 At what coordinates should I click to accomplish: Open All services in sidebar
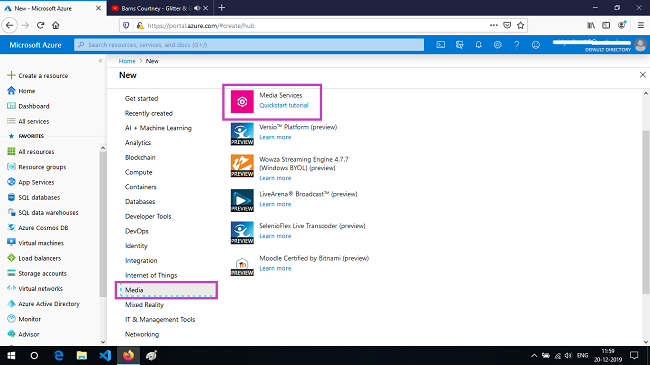coord(28,121)
